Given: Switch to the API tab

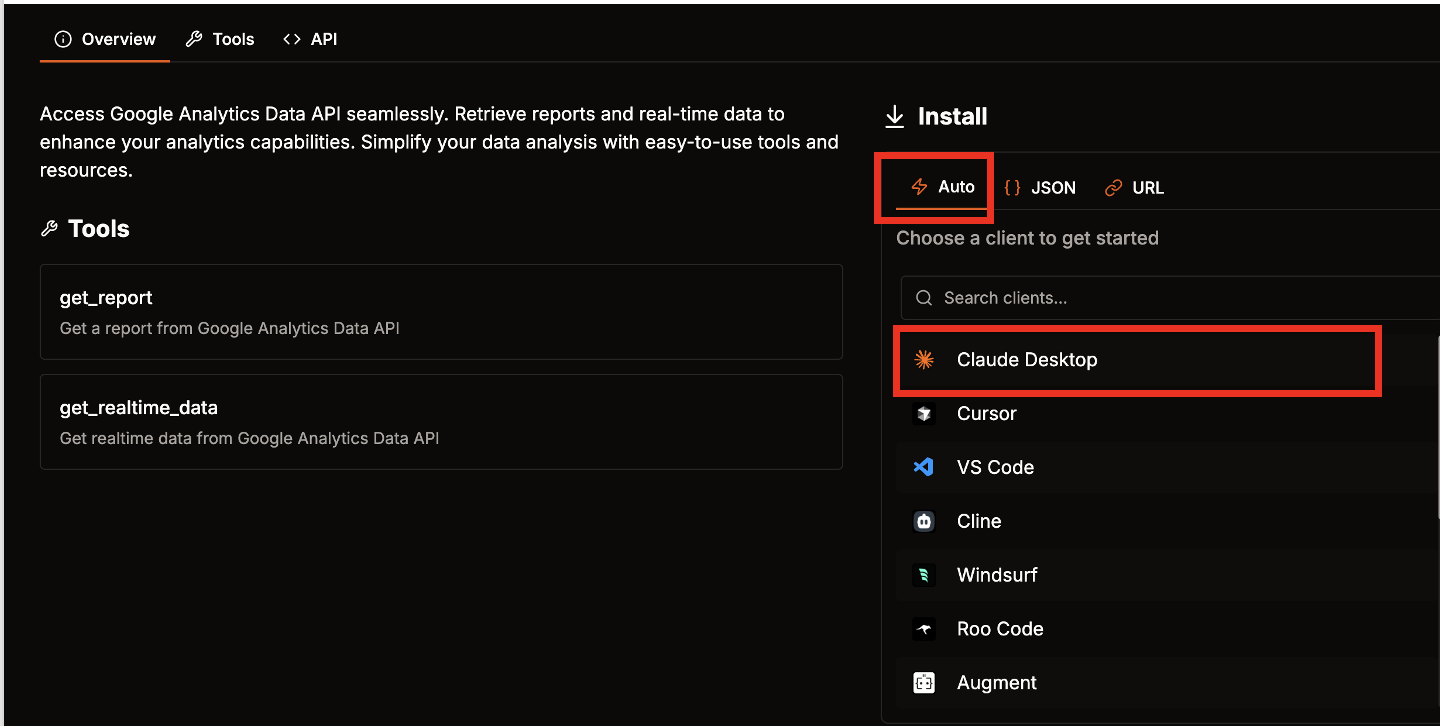Looking at the screenshot, I should coord(310,39).
